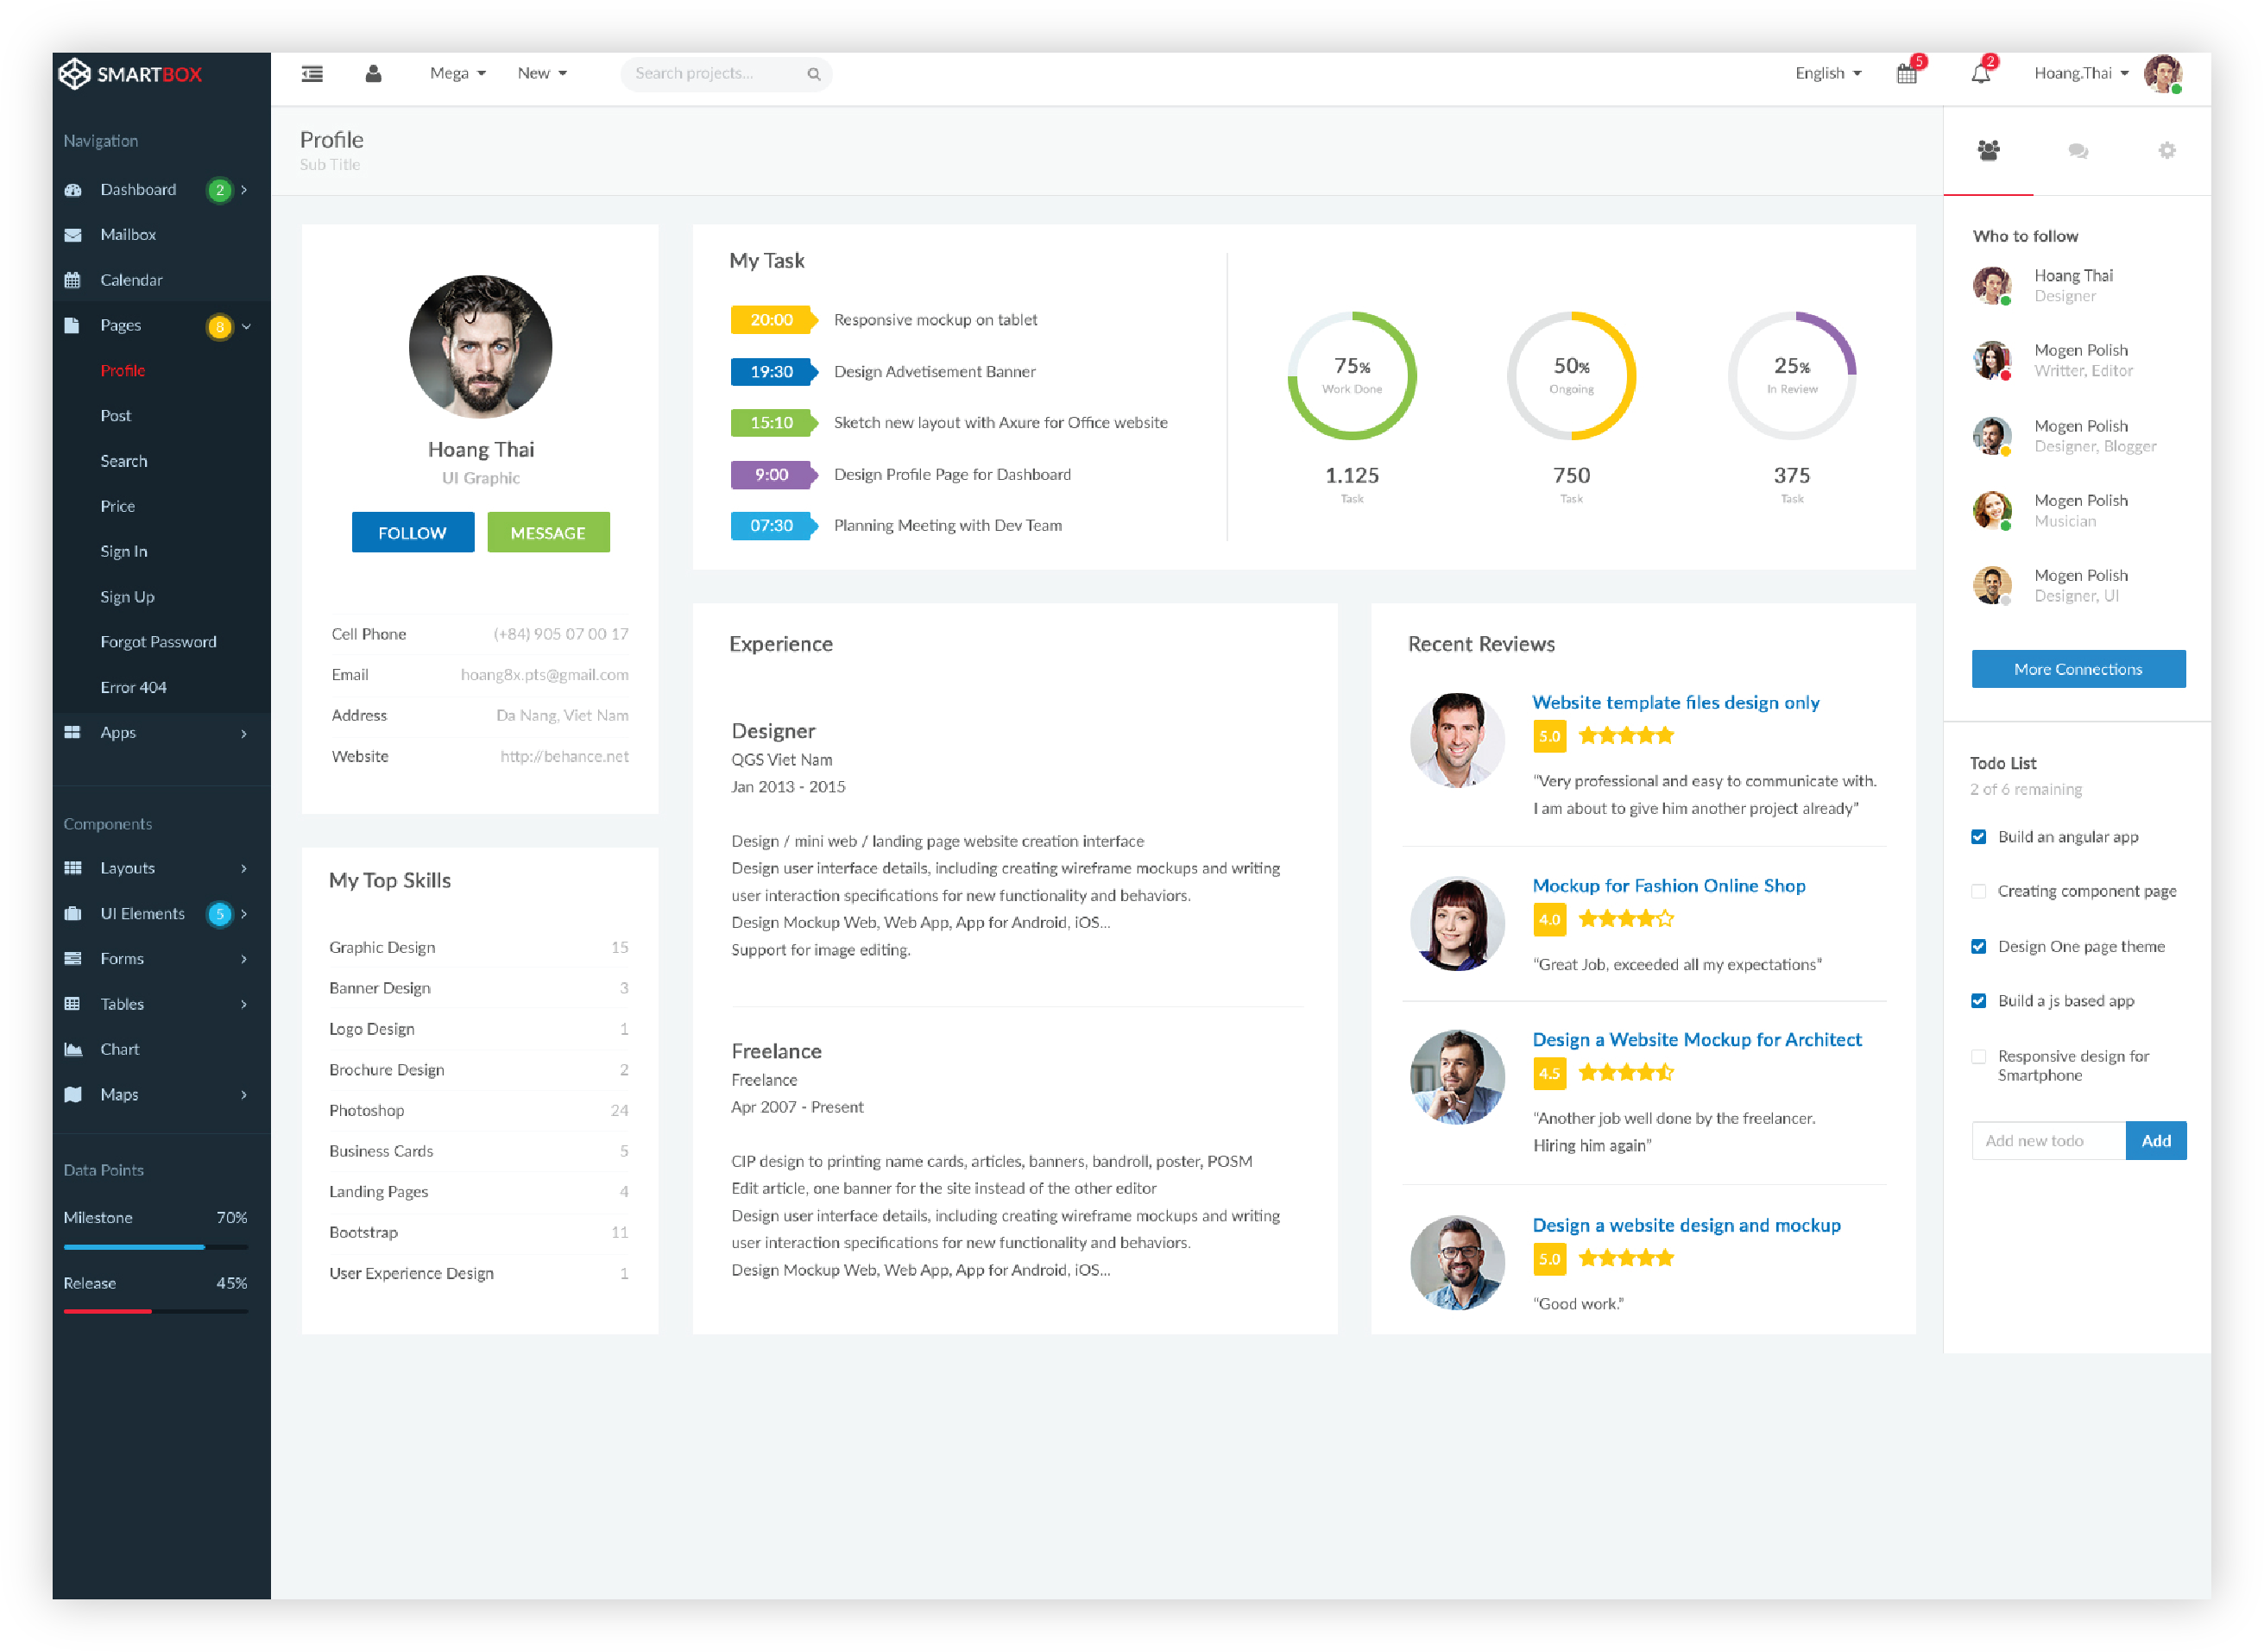This screenshot has width=2264, height=1652.
Task: Open the Hoang.Thai user dropdown
Action: click(2081, 73)
